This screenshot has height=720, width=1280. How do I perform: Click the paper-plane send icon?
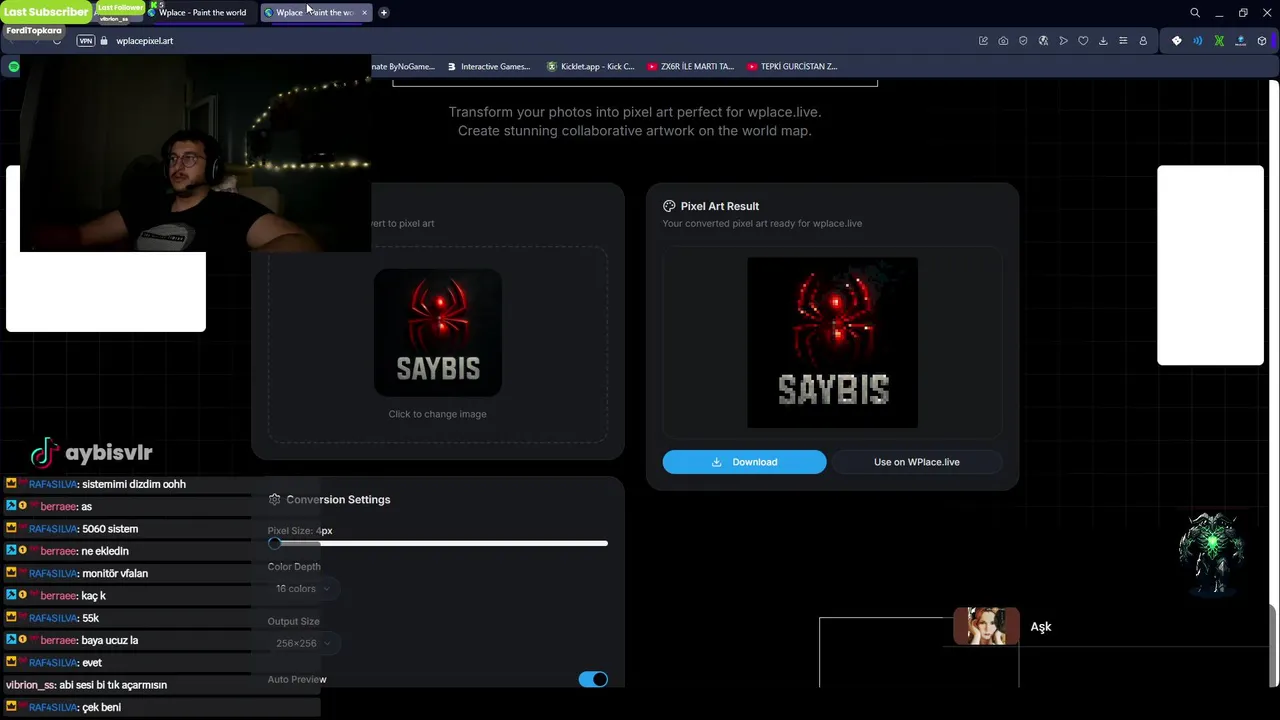point(1063,41)
